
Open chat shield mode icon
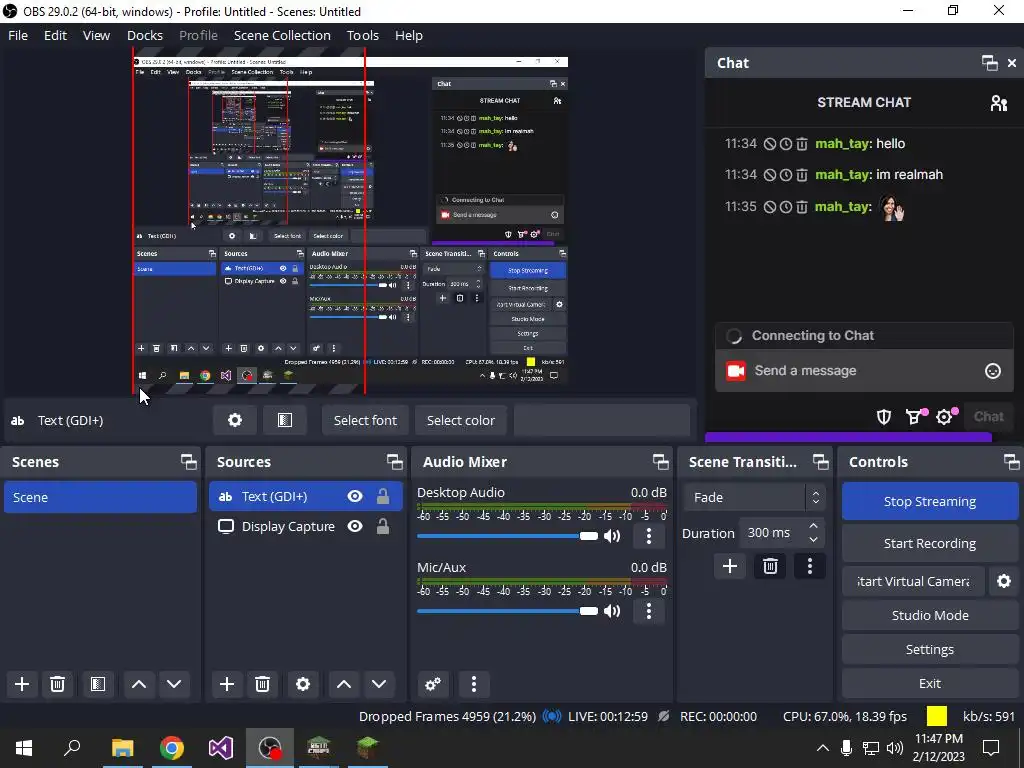point(884,417)
